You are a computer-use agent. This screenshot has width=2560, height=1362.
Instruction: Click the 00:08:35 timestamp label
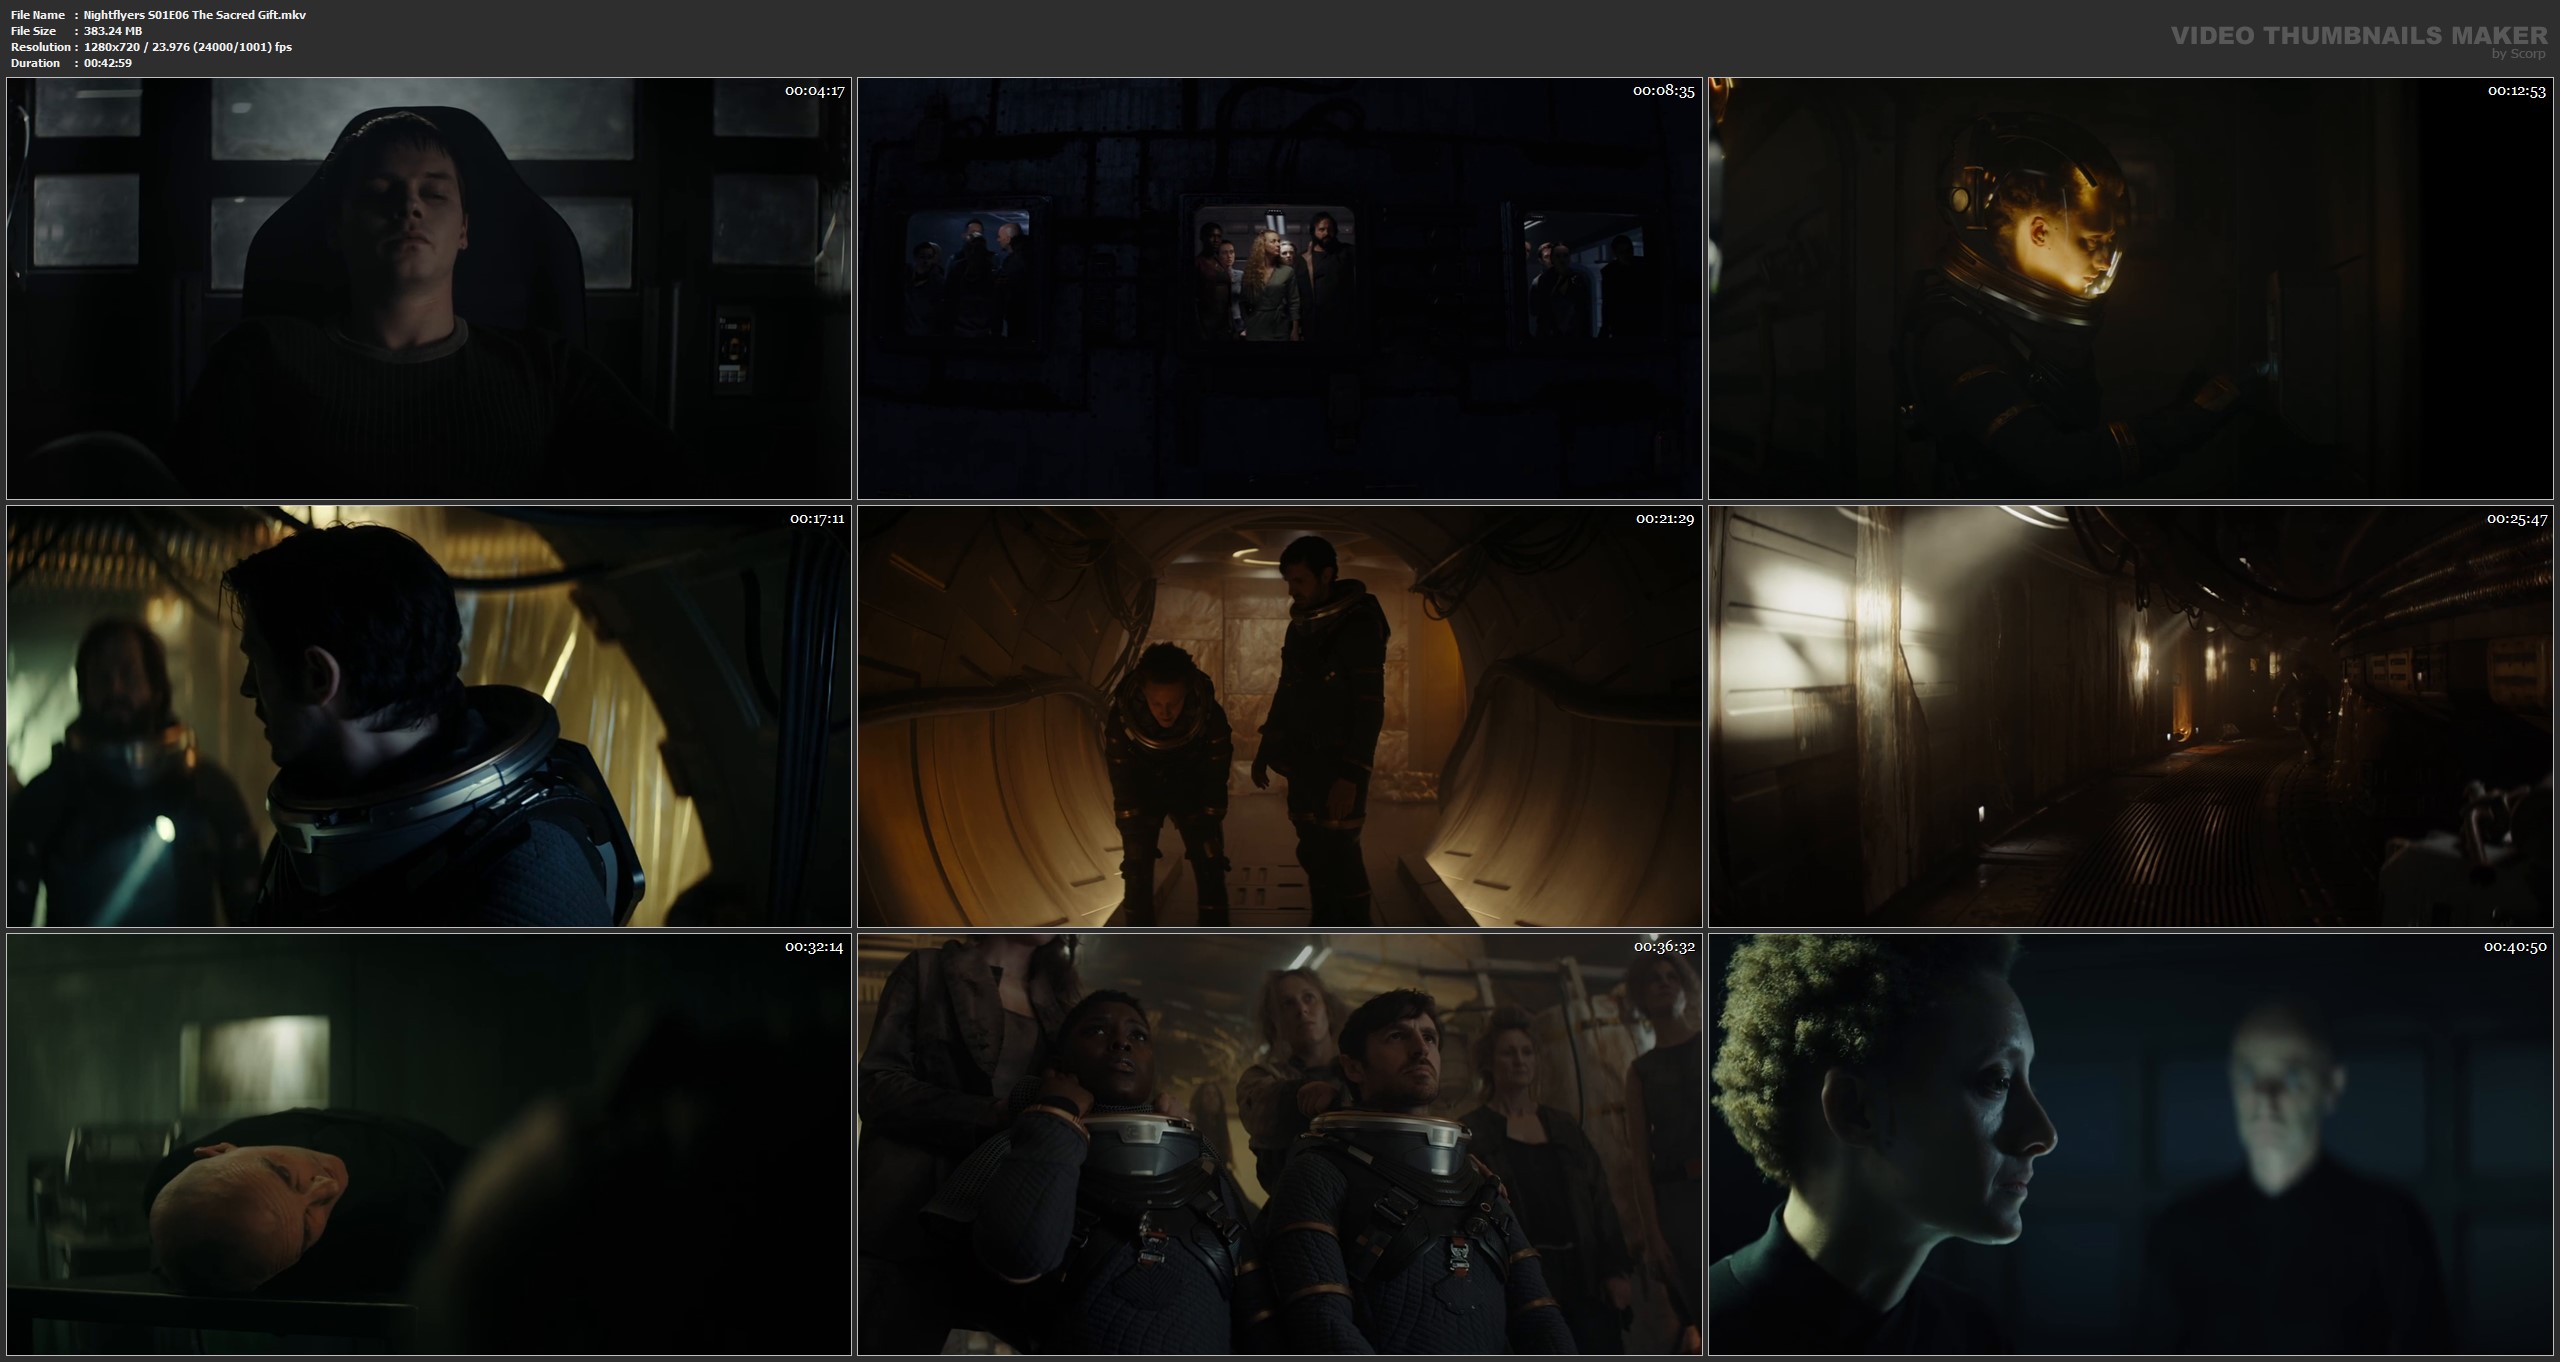click(1664, 91)
